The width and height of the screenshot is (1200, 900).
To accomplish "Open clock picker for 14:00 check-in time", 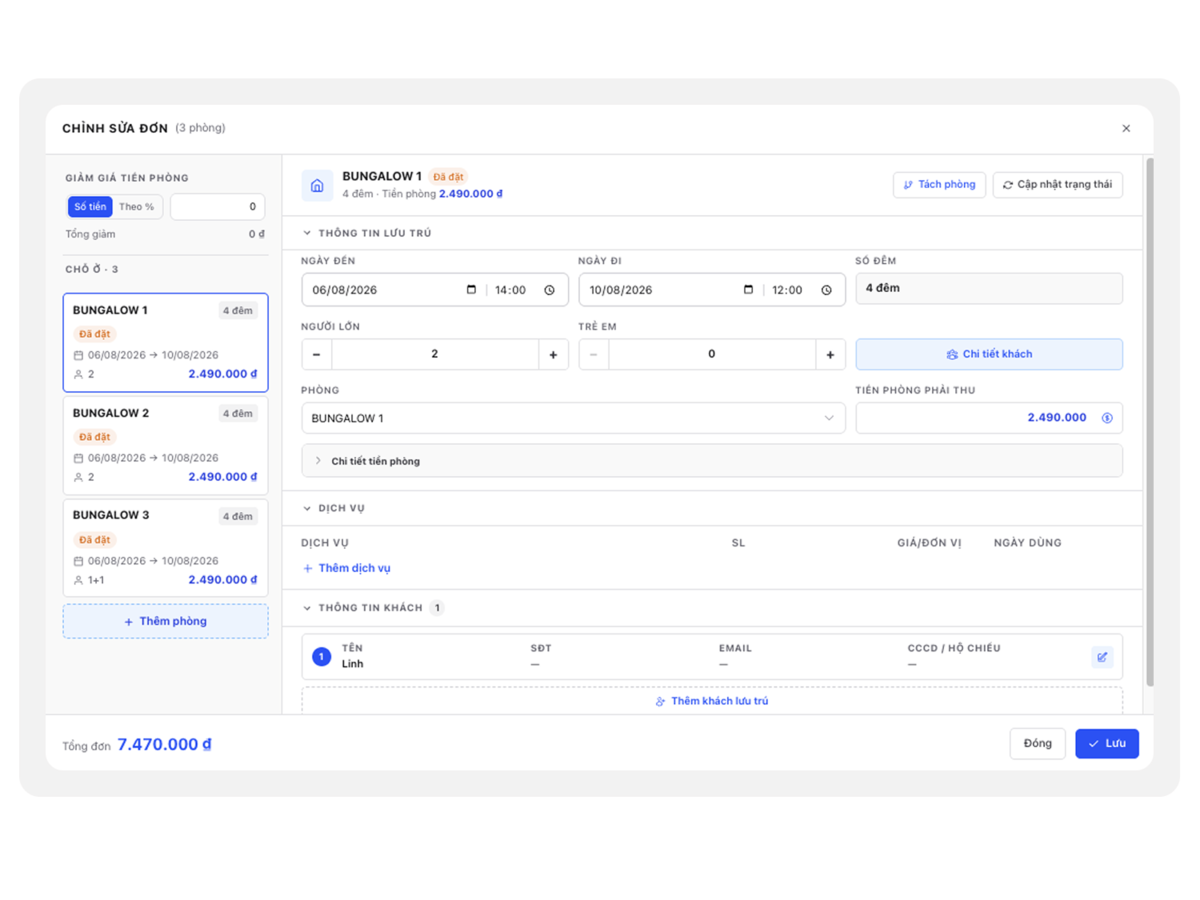I will [x=549, y=290].
